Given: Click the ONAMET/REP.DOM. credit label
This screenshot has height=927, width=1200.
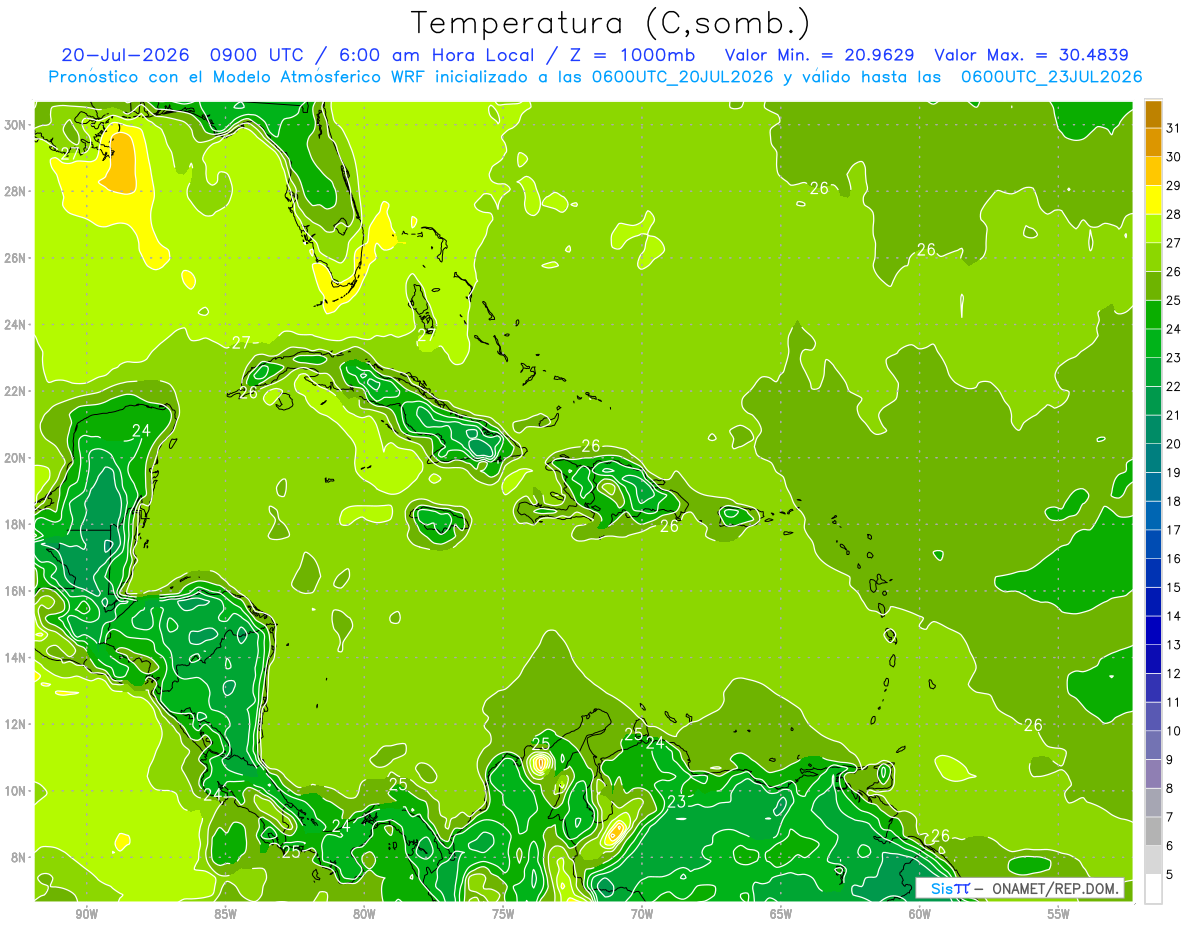Looking at the screenshot, I should (x=1055, y=888).
